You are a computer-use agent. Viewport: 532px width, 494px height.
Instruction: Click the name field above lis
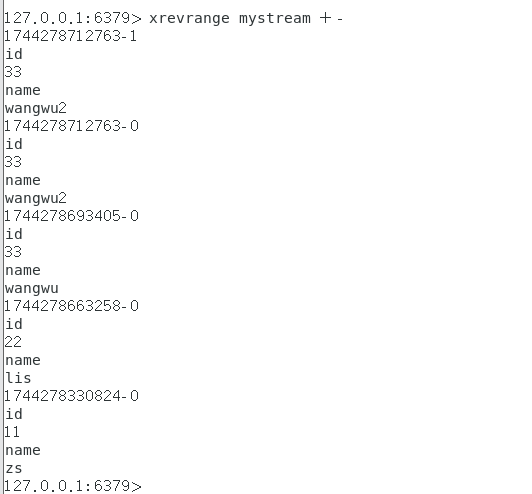(x=23, y=360)
